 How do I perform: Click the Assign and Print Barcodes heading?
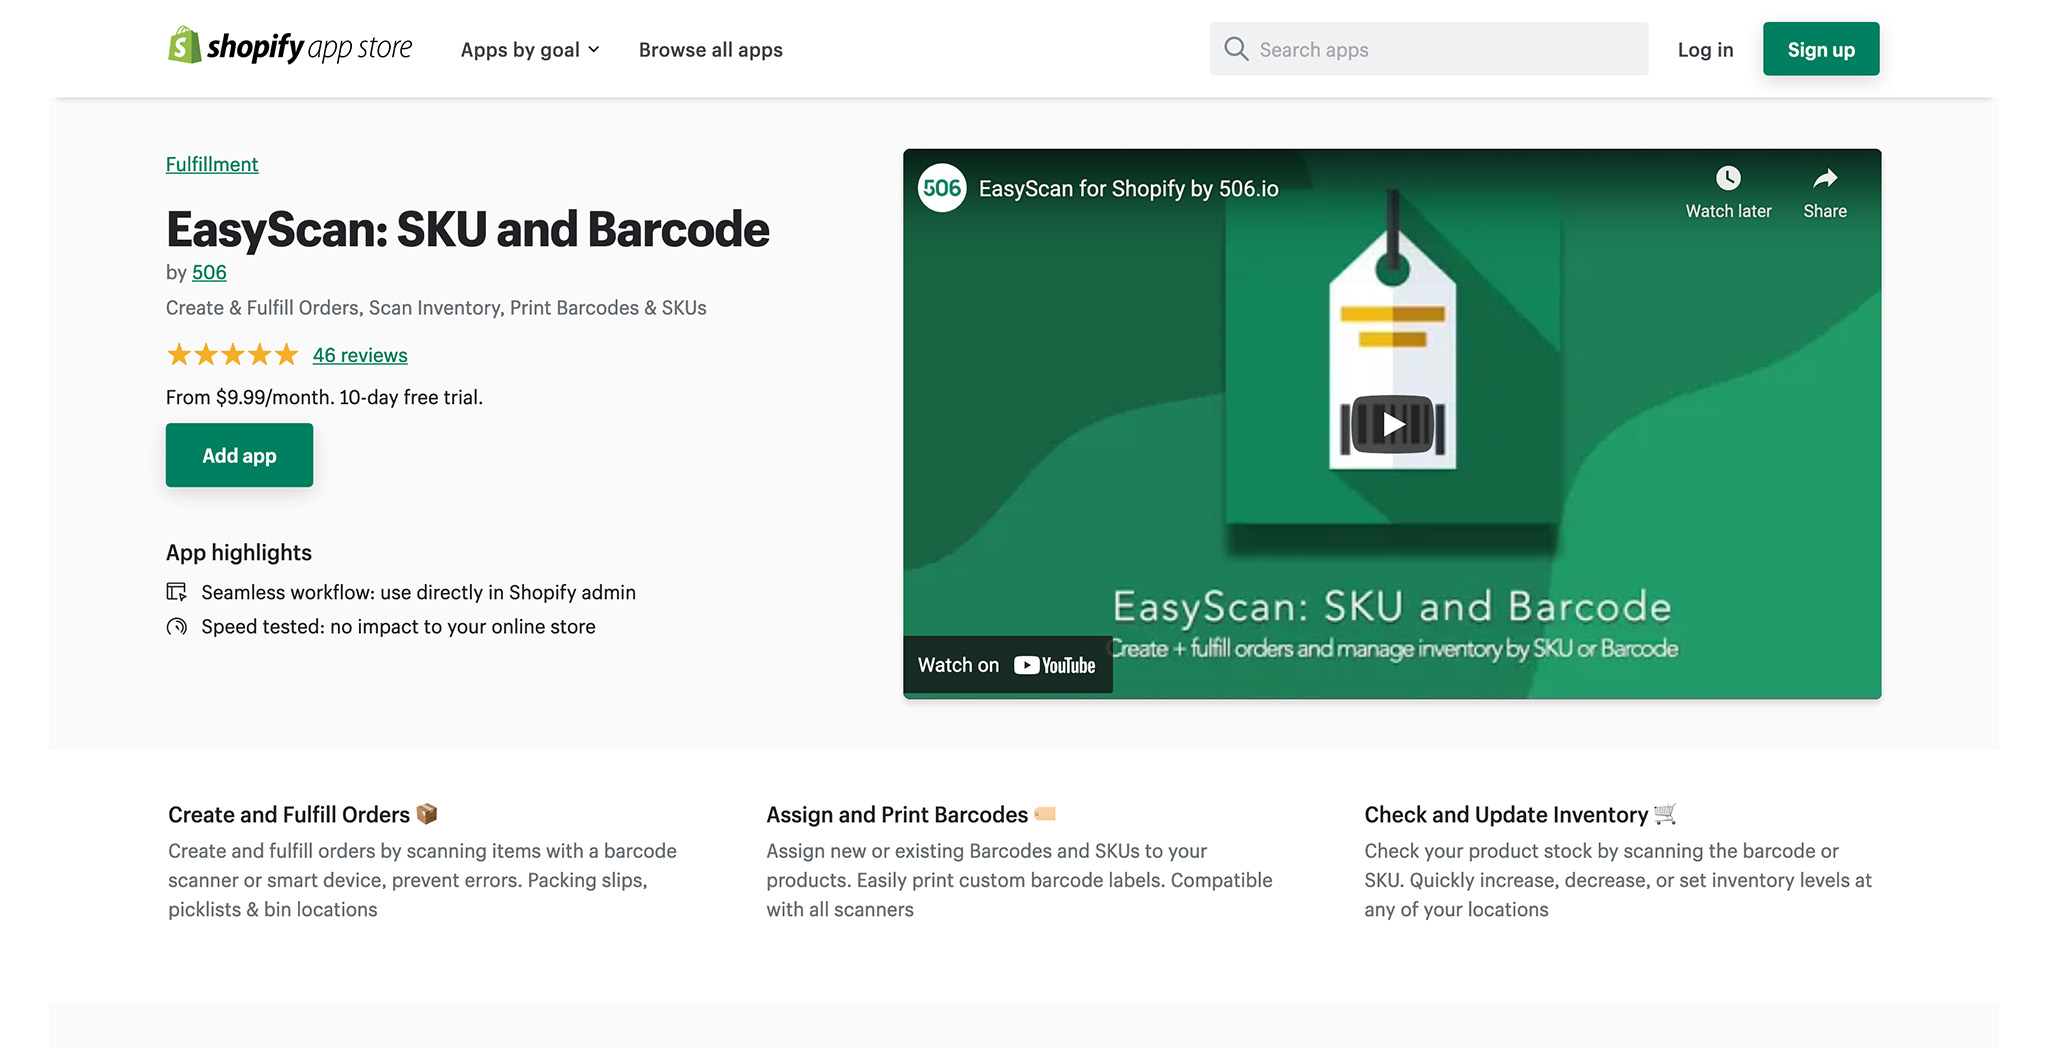[897, 815]
